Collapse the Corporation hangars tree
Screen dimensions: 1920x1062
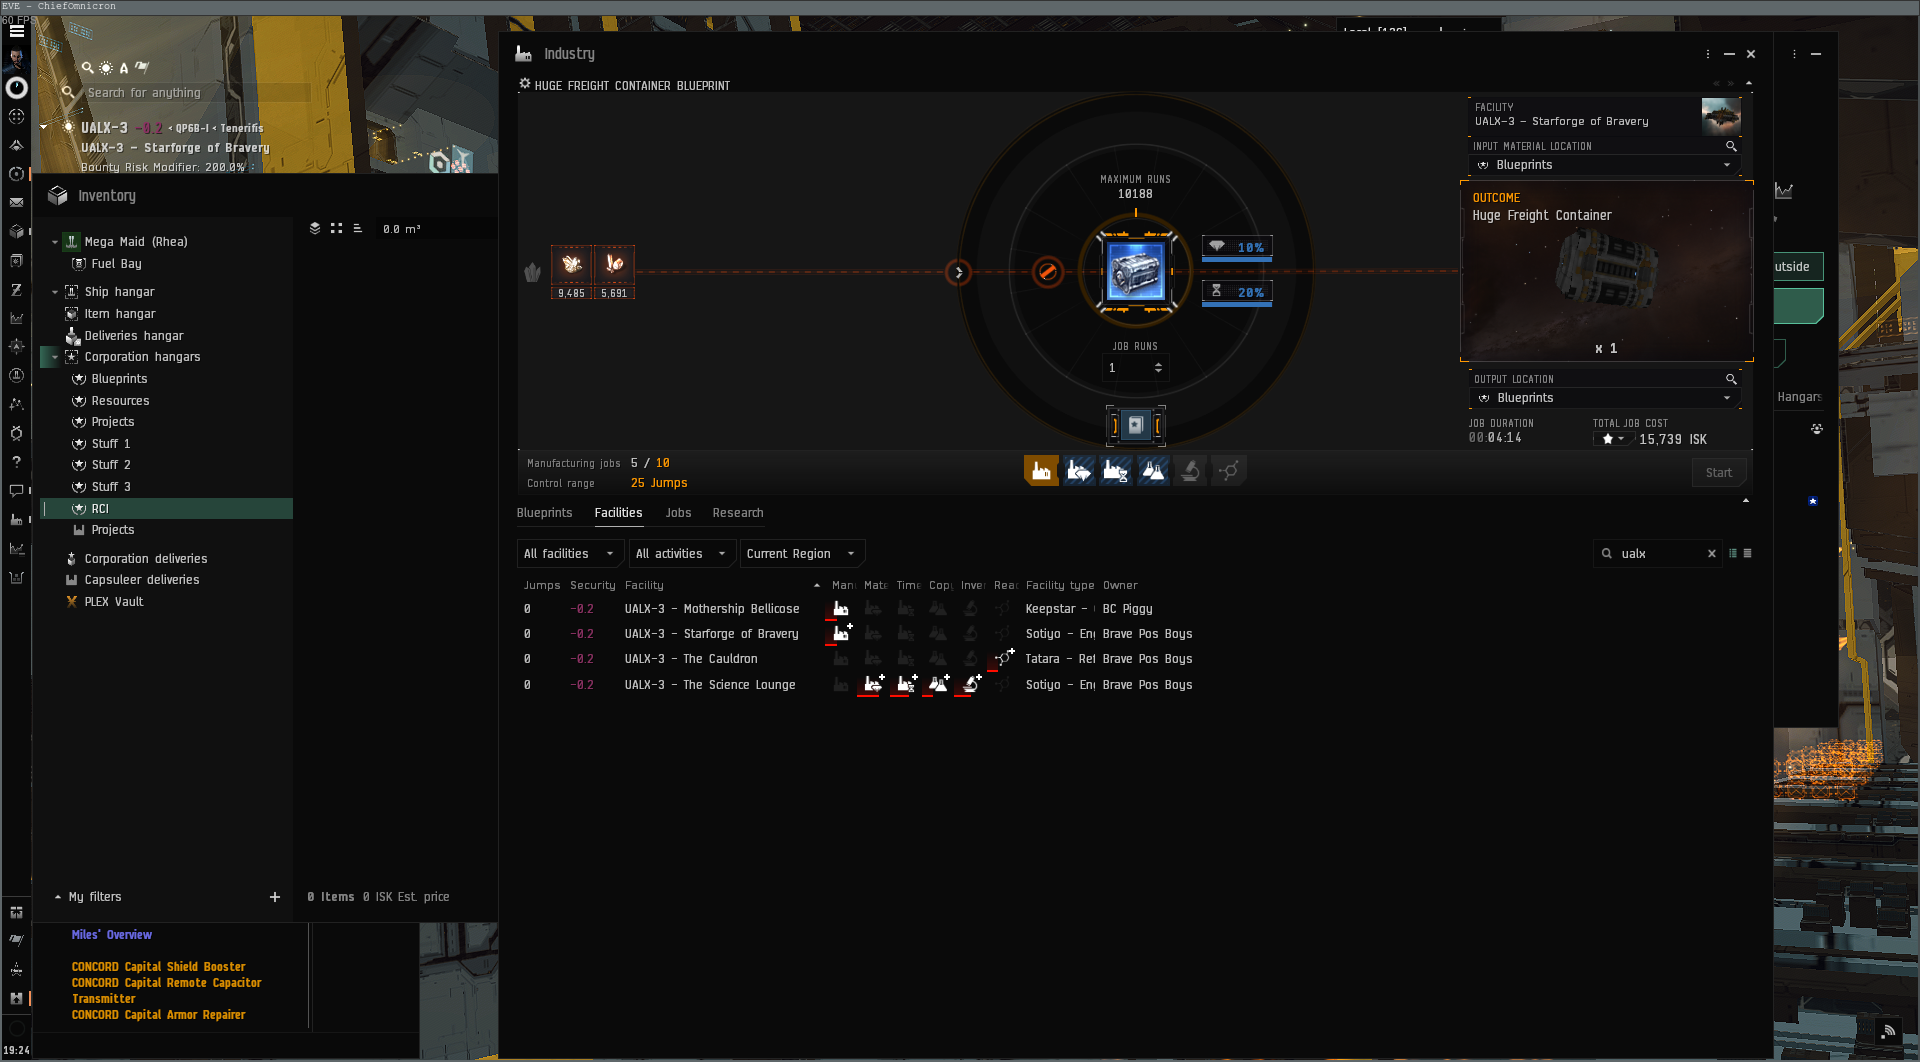55,357
